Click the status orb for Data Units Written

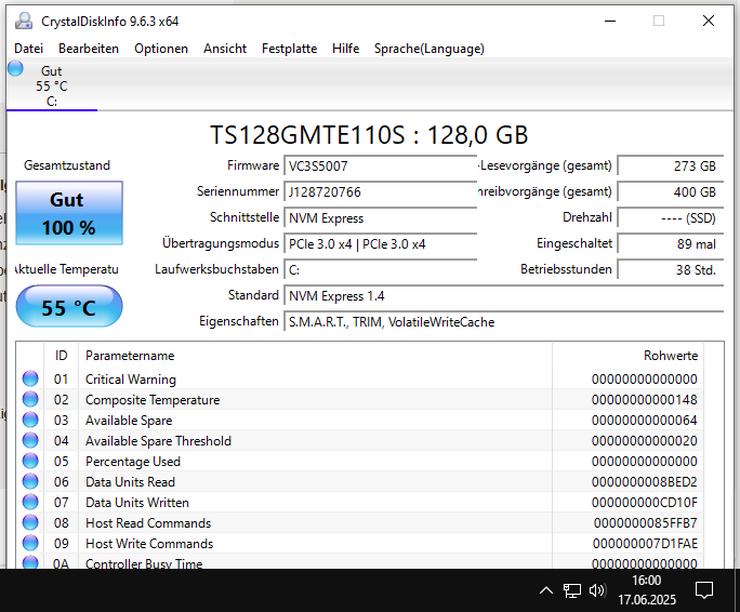pyautogui.click(x=30, y=502)
